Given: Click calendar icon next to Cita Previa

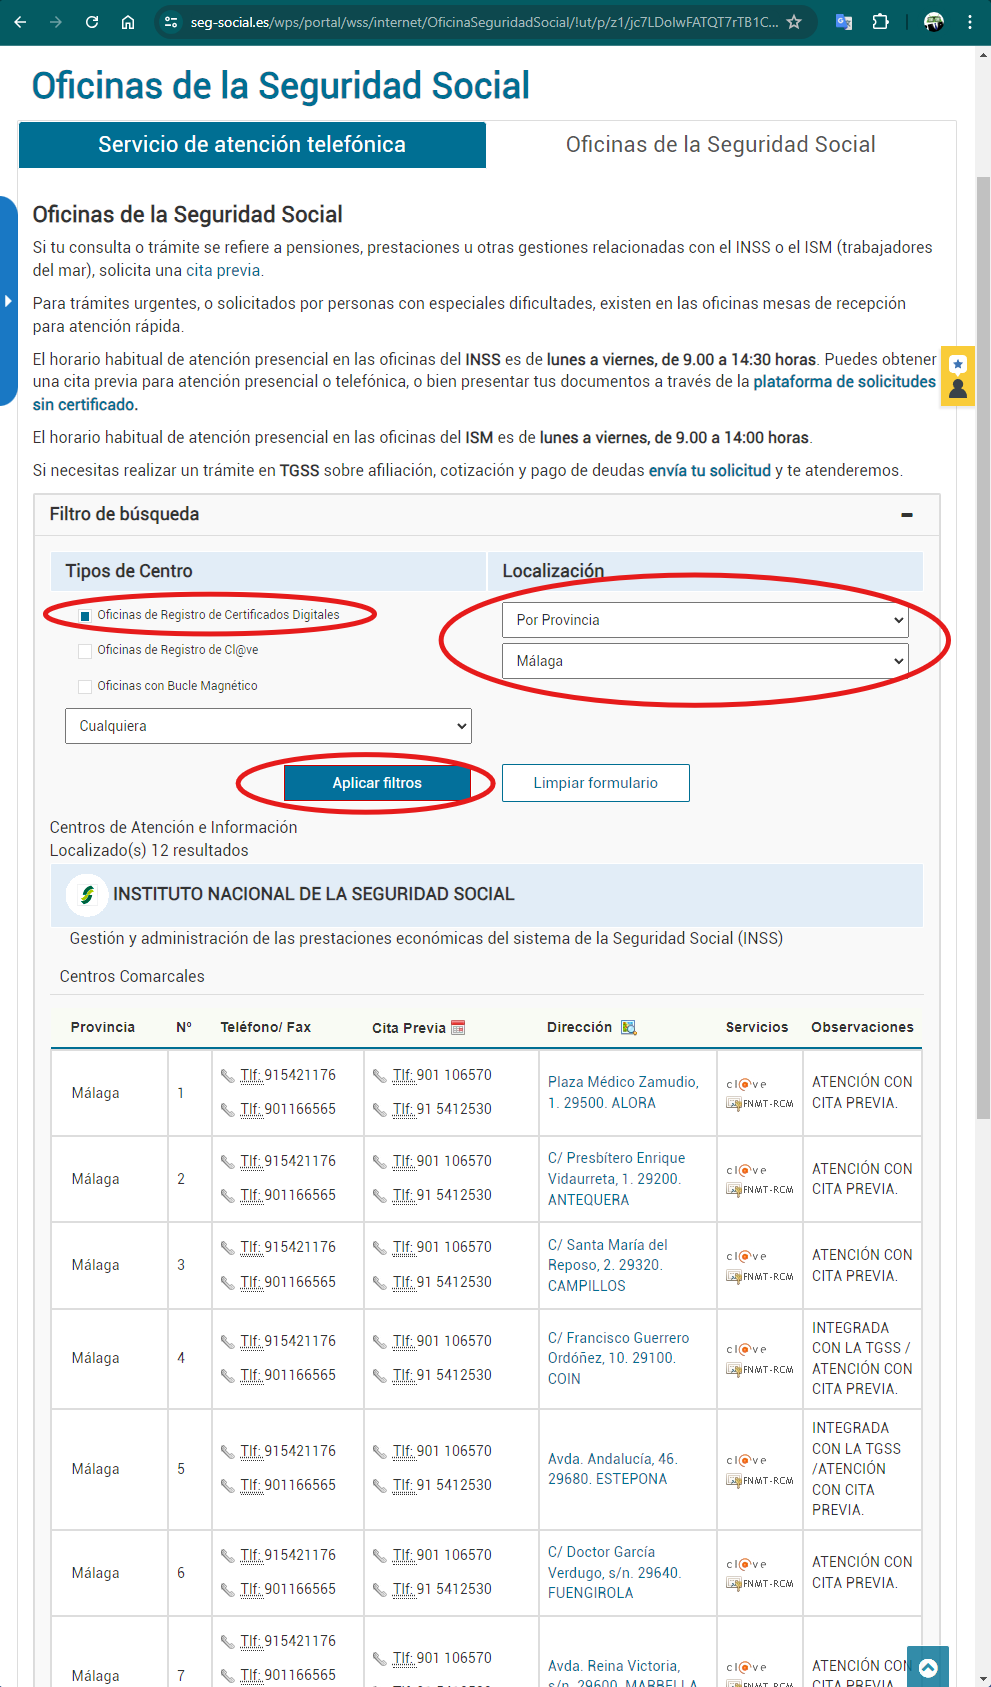Looking at the screenshot, I should pyautogui.click(x=459, y=1027).
